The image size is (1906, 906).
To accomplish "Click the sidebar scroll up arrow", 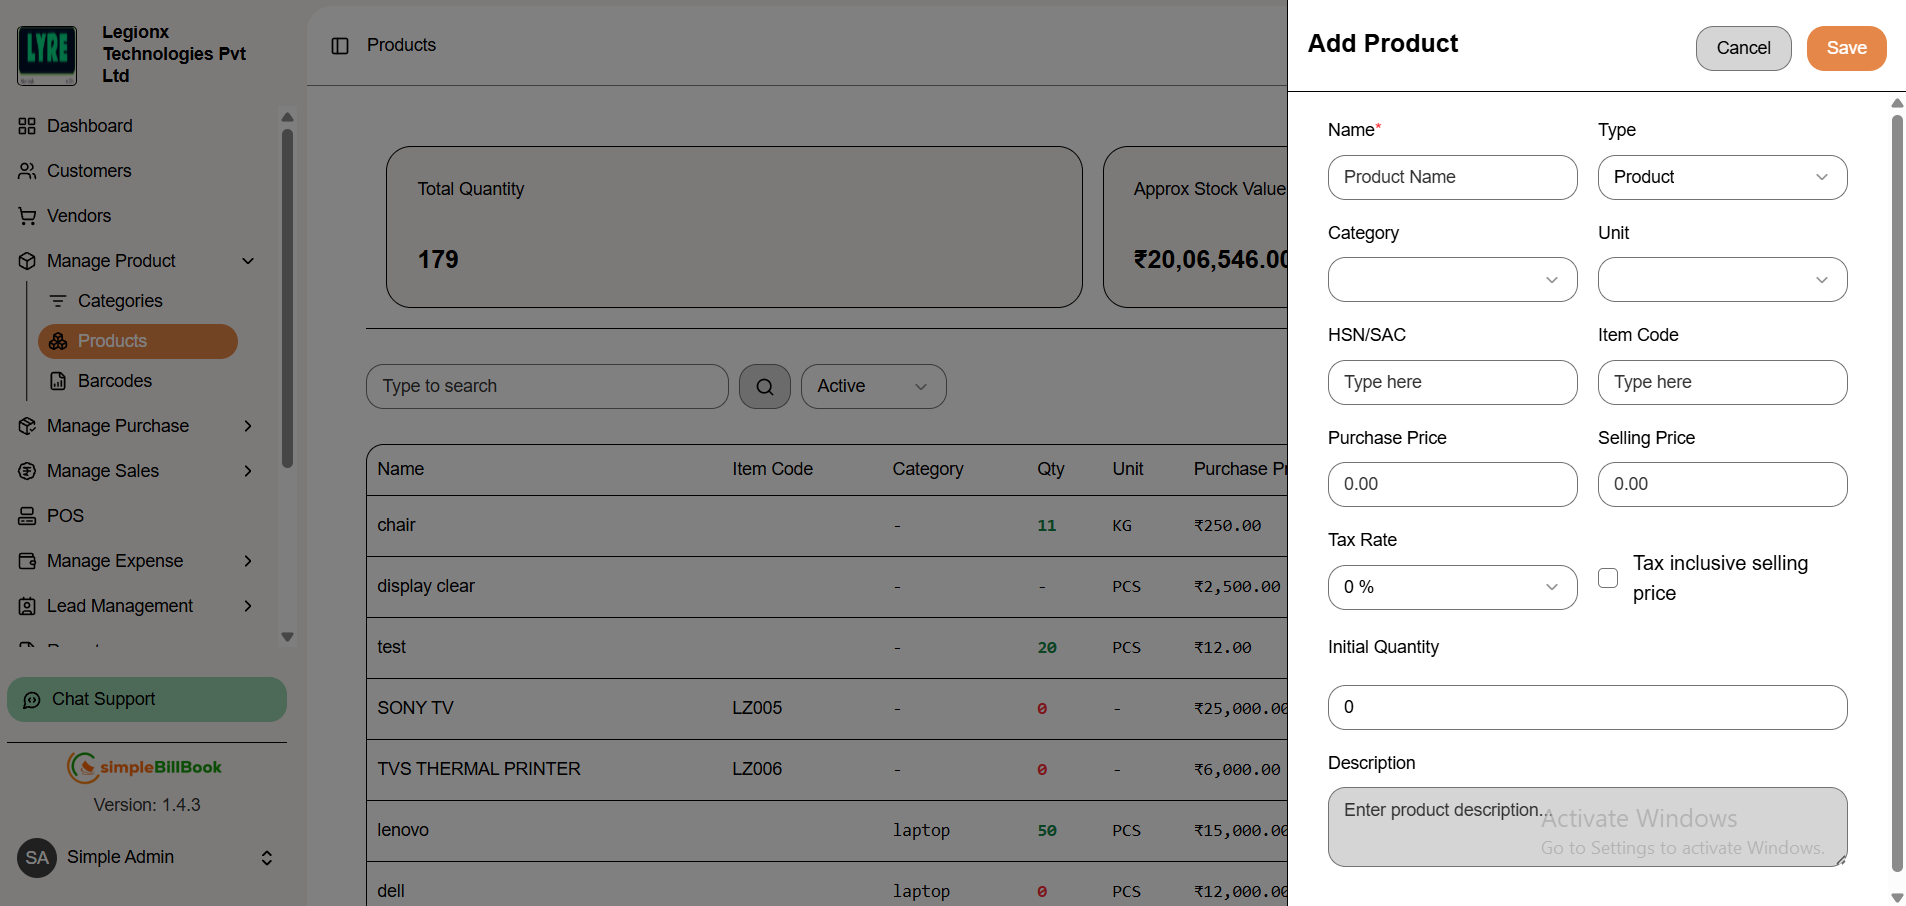I will (287, 117).
